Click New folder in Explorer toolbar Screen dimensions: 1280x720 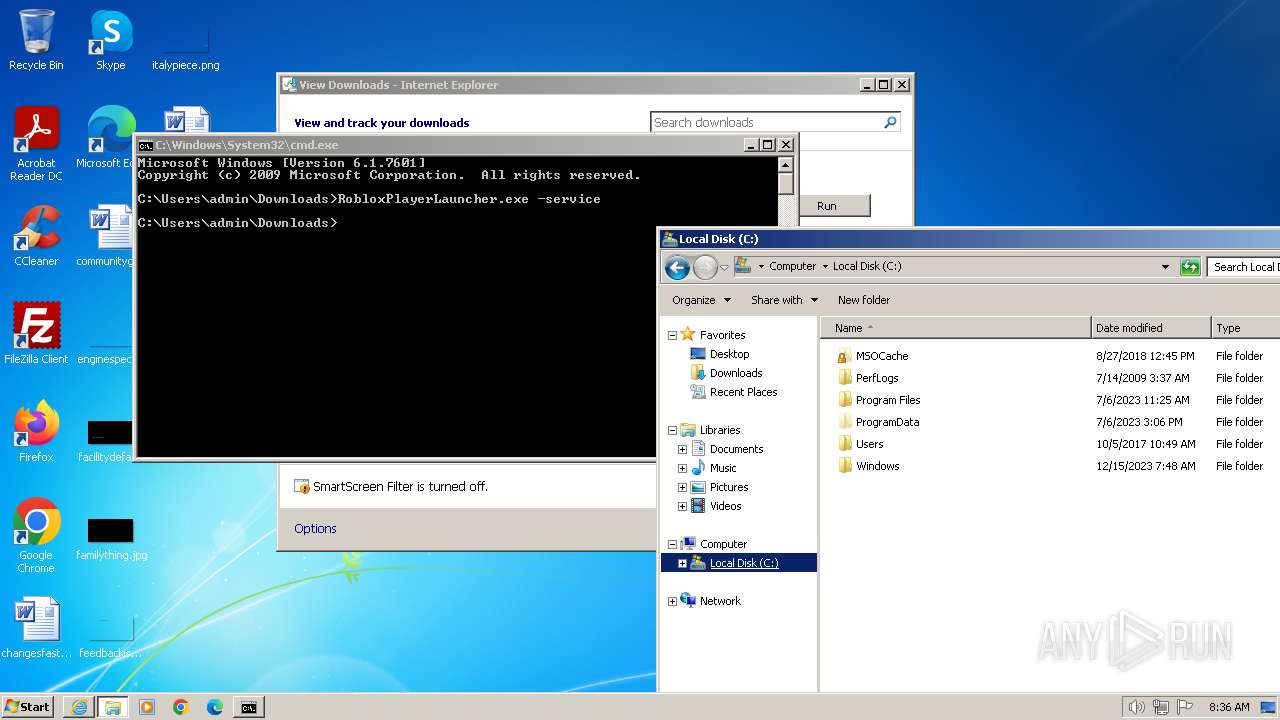point(864,300)
